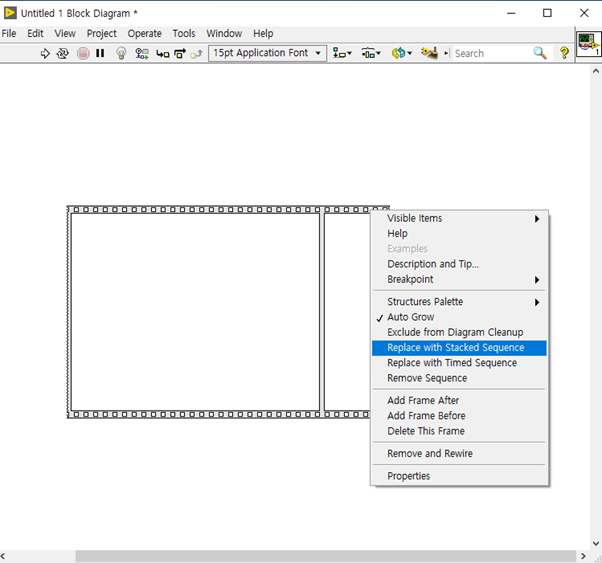Click the vertical scrollbar up arrow

point(595,71)
